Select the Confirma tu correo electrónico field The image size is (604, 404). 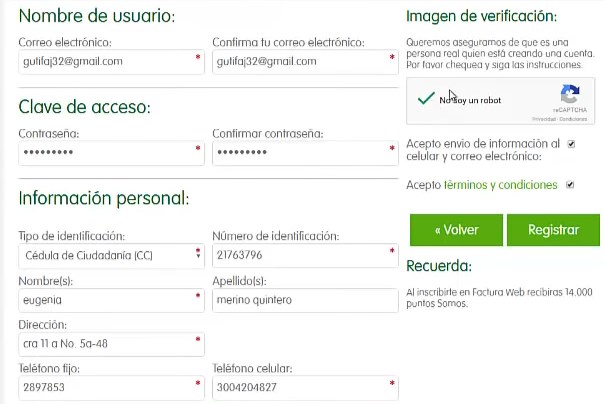(305, 62)
